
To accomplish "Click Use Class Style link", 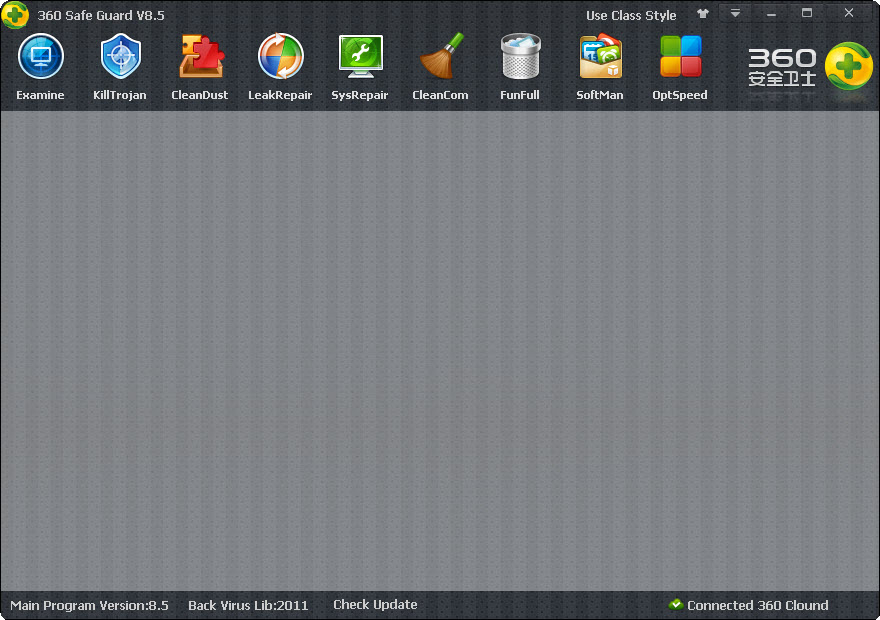I will pyautogui.click(x=631, y=15).
